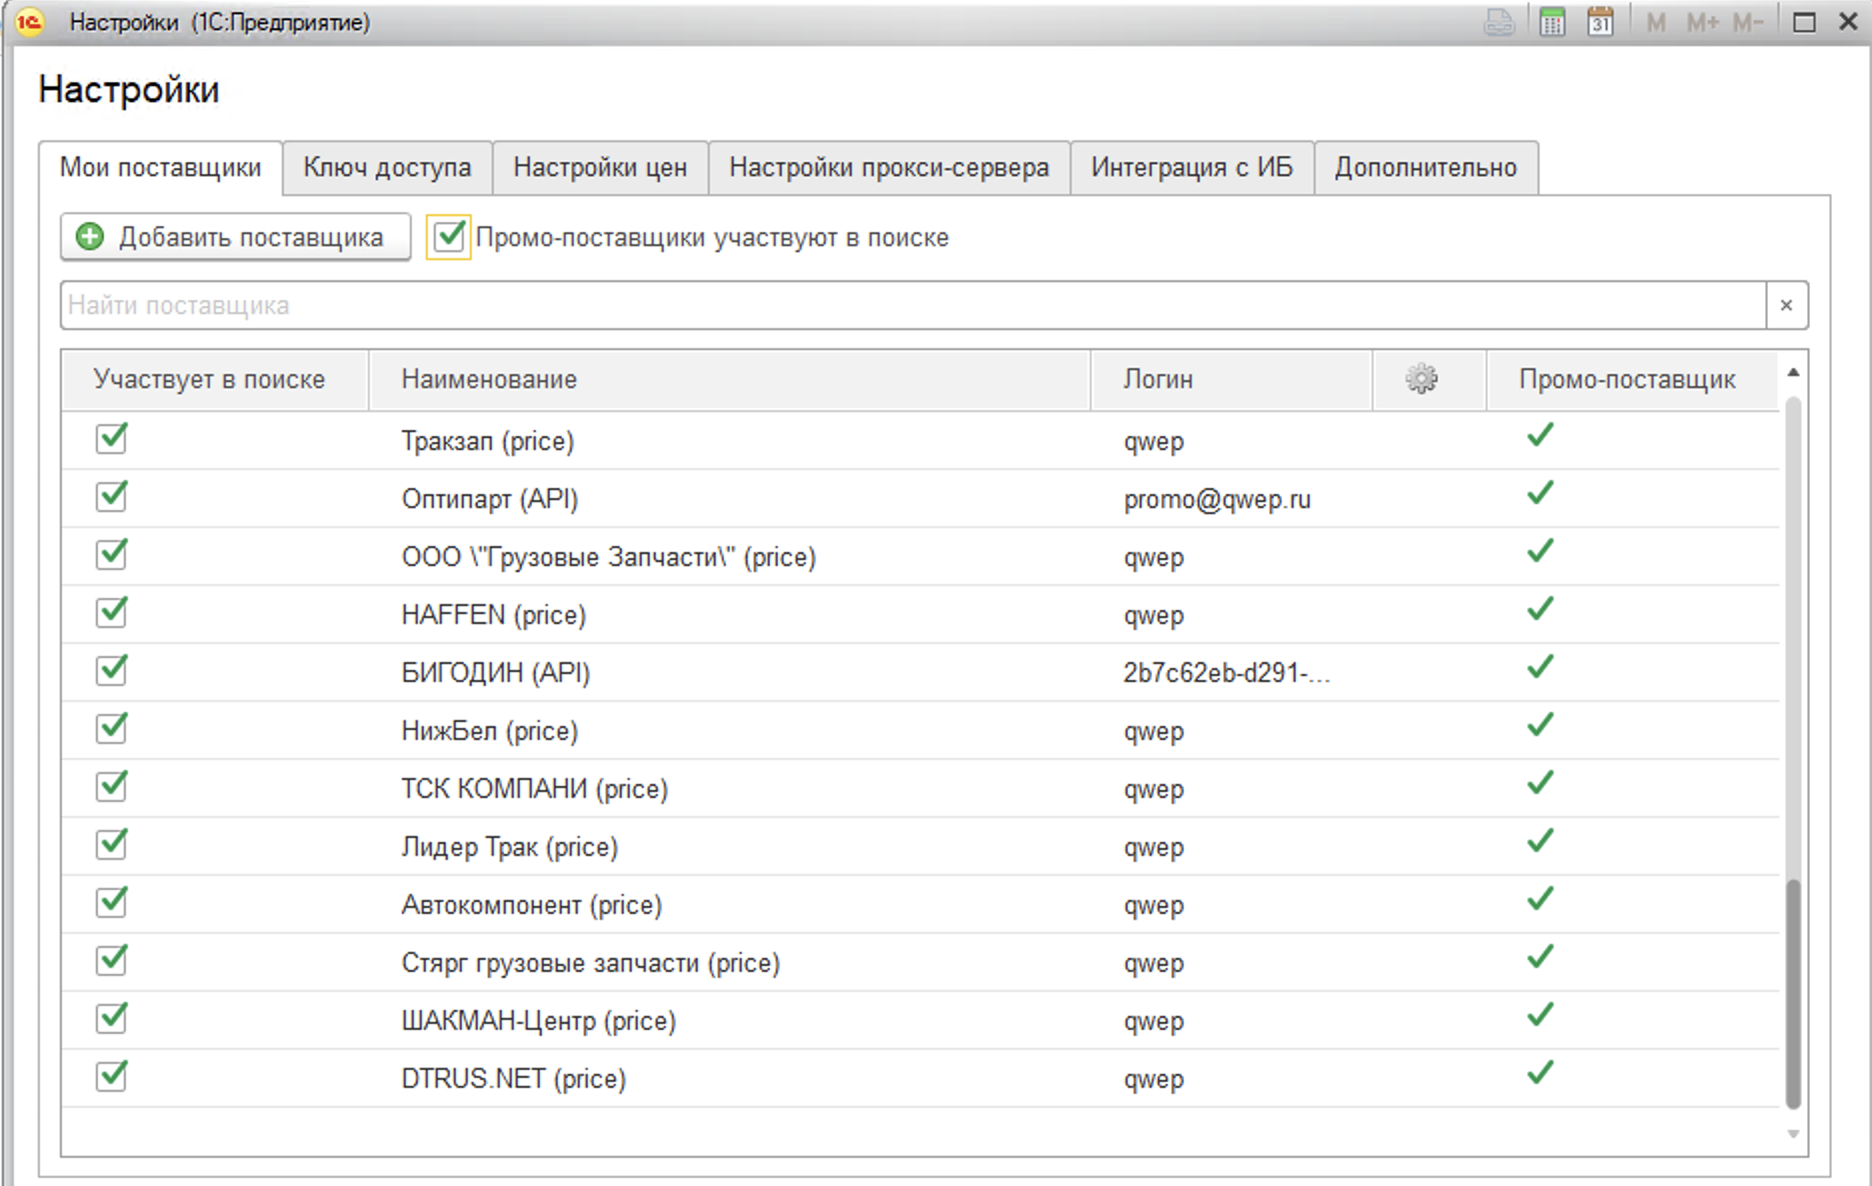Screen dimensions: 1872x1186
Task: Click promo checkmark in DTRUS.NET row
Action: 1540,1073
